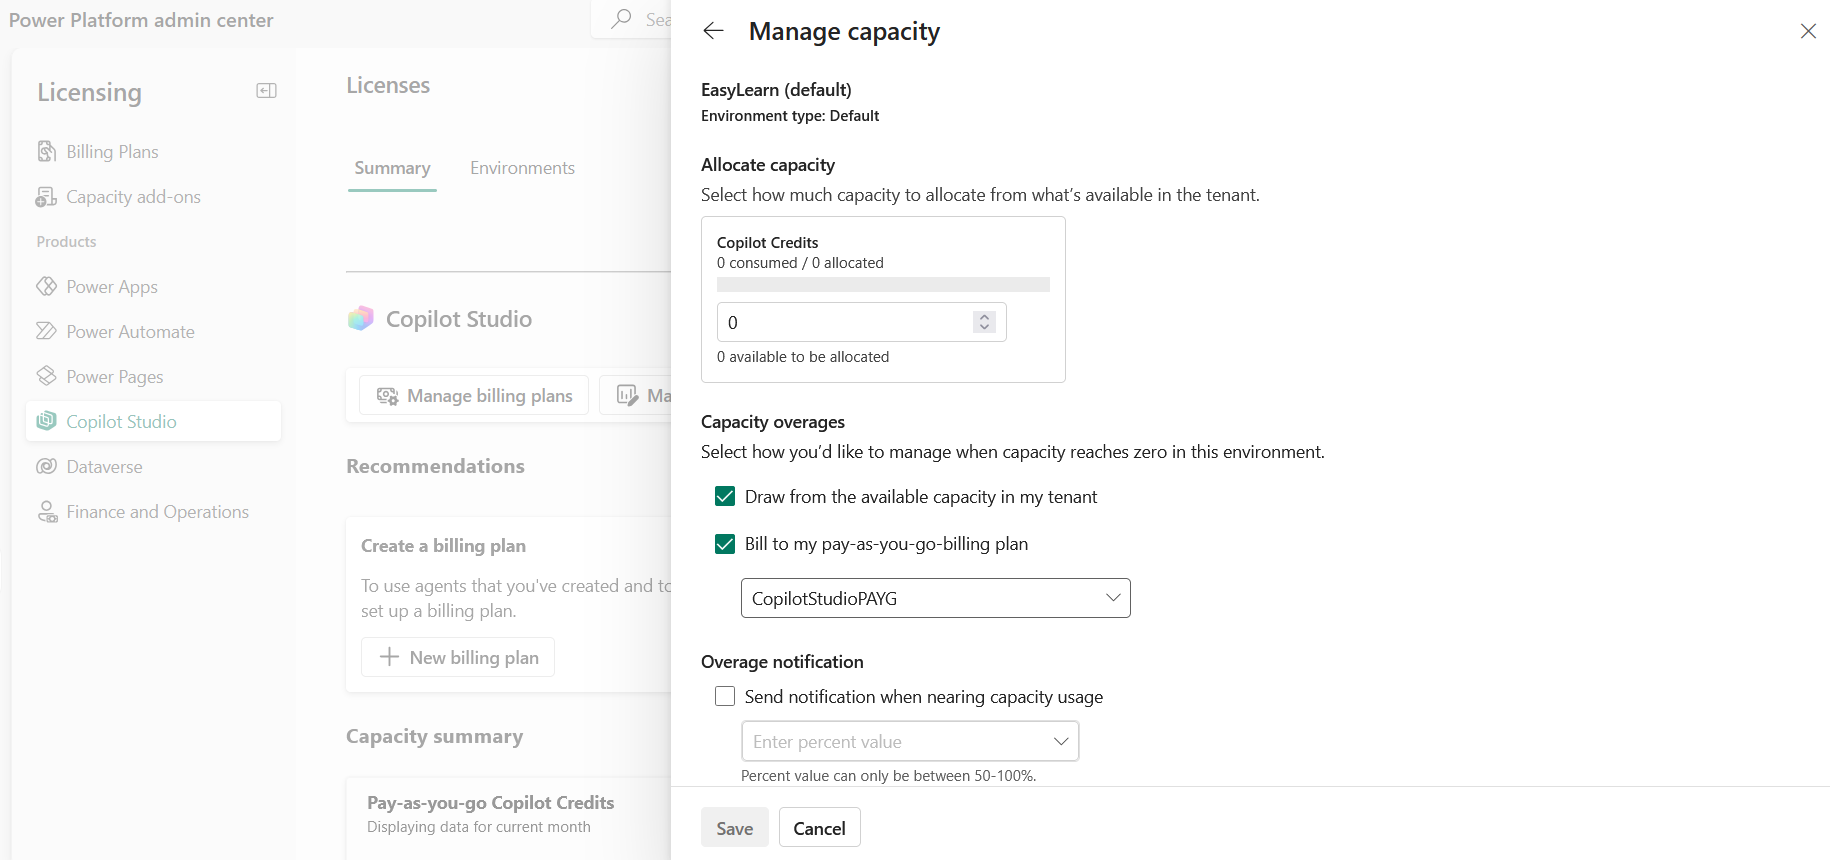Click 'Percent value can only be between 50-100%' hint
This screenshot has height=860, width=1830.
tap(888, 776)
